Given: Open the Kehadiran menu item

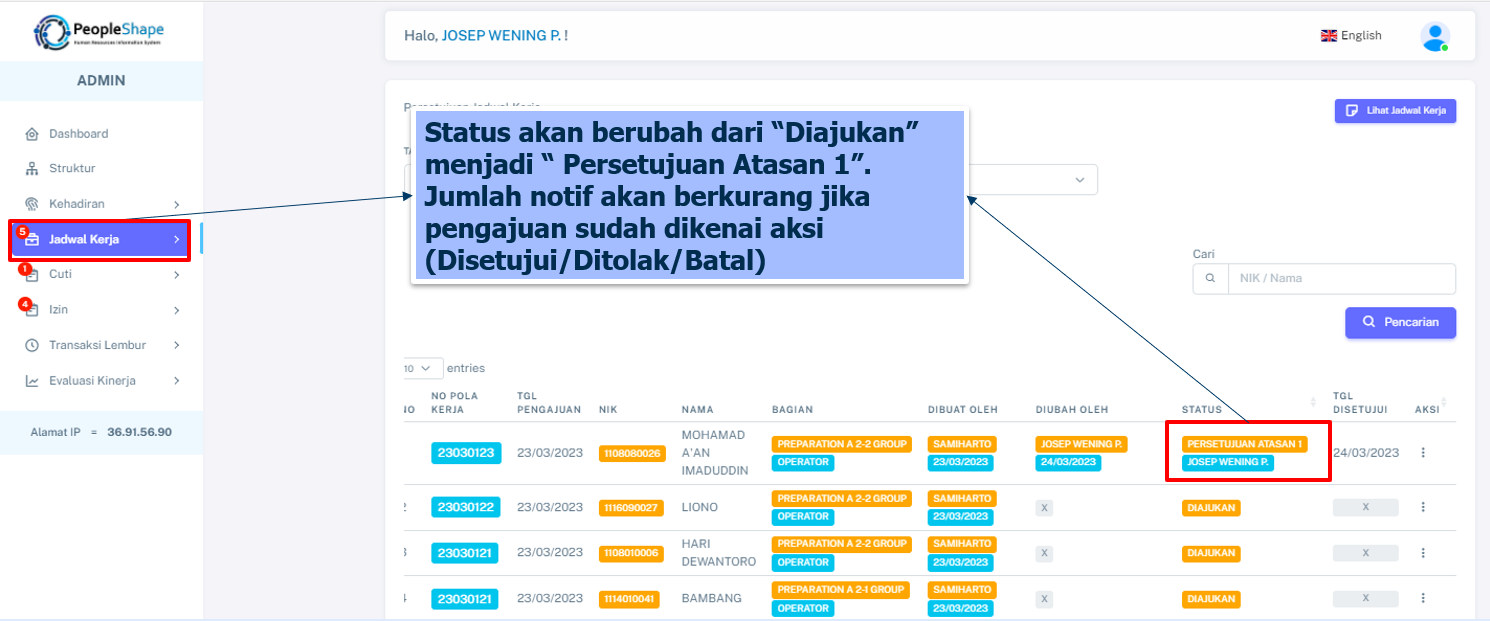Looking at the screenshot, I should tap(77, 204).
